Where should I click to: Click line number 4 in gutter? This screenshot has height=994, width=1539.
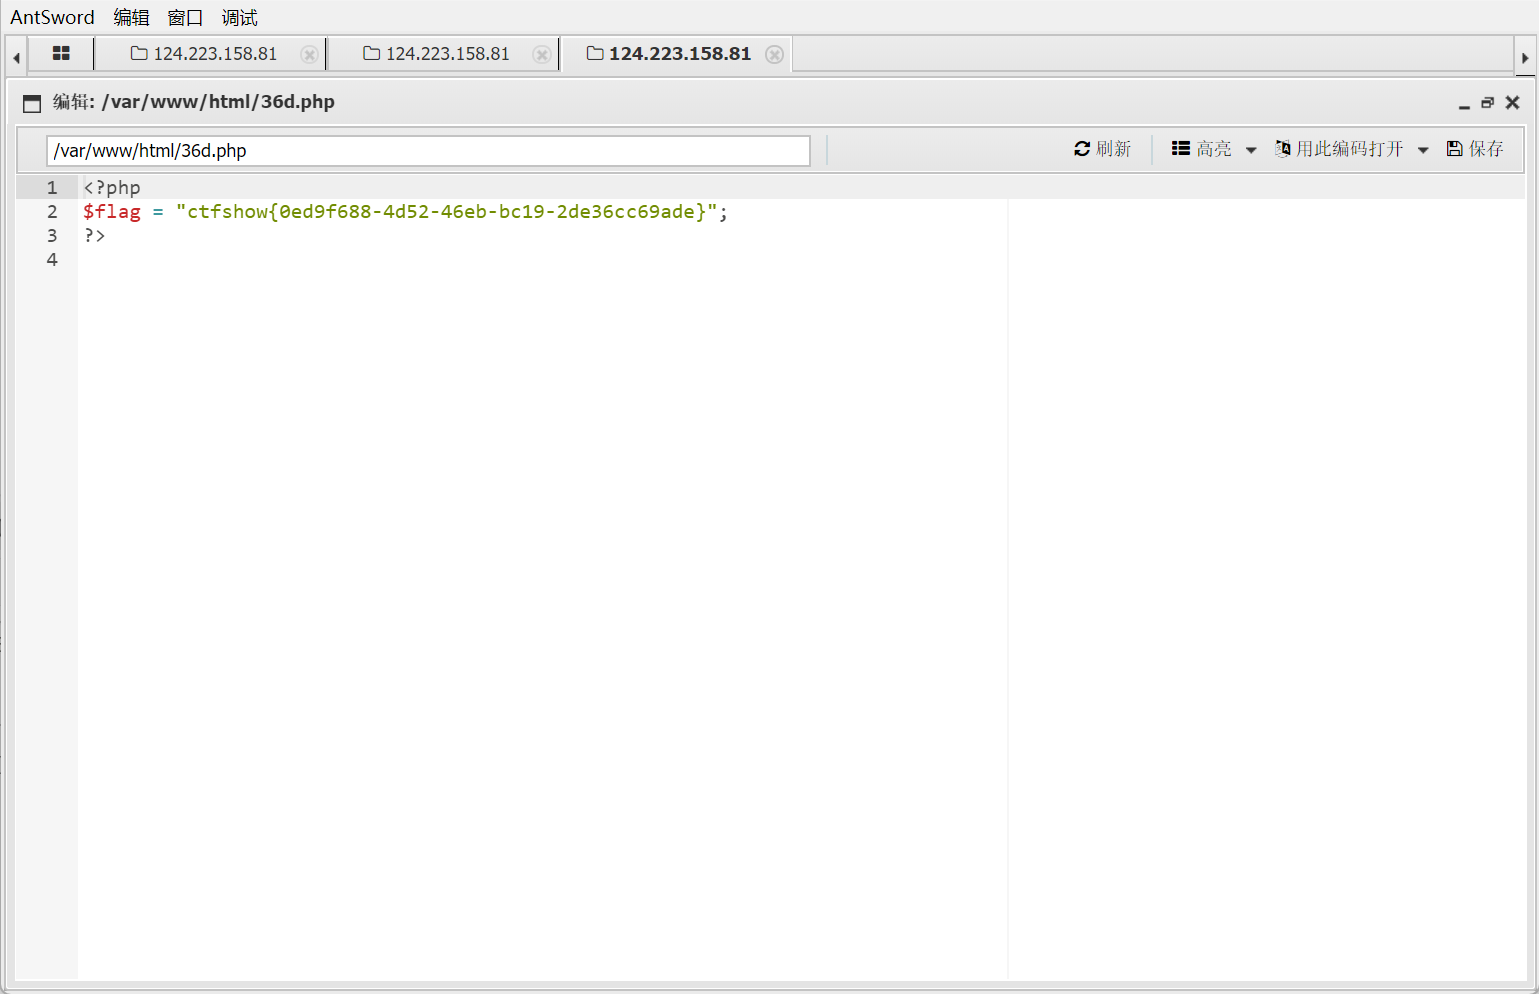tap(52, 259)
